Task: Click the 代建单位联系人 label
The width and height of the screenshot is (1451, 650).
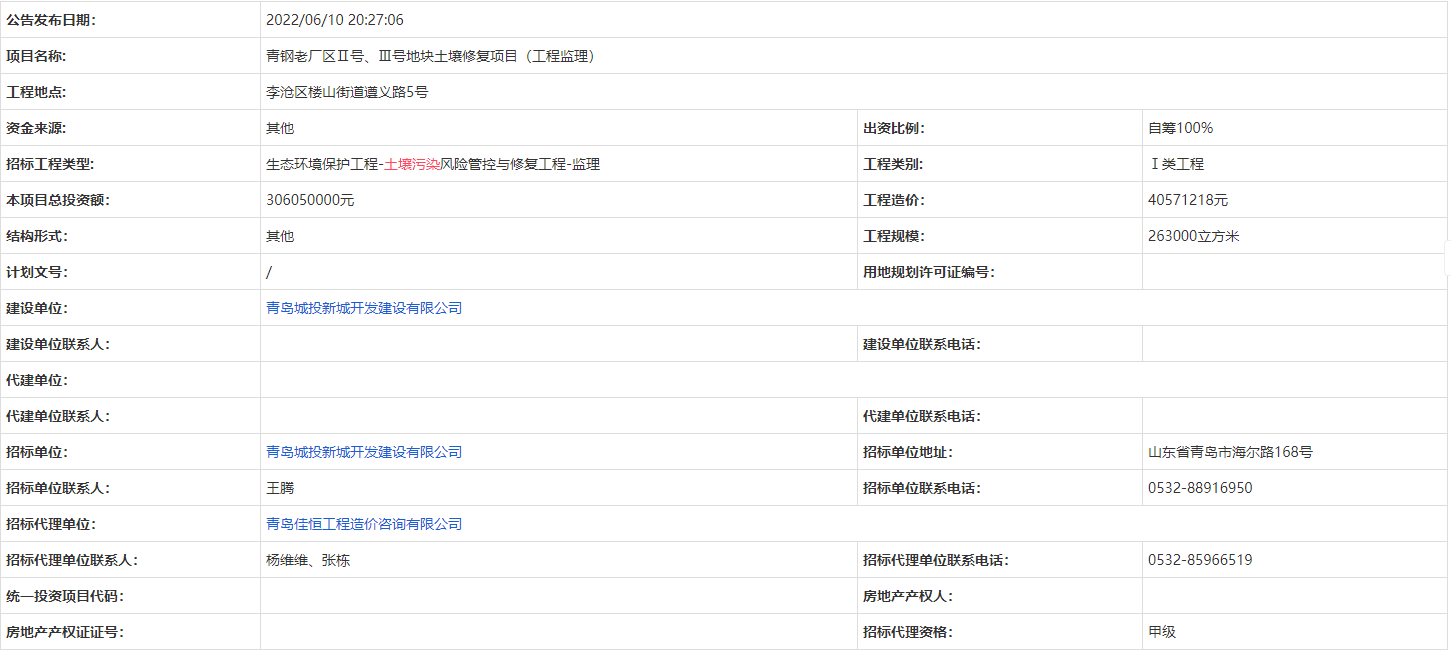Action: click(x=58, y=416)
